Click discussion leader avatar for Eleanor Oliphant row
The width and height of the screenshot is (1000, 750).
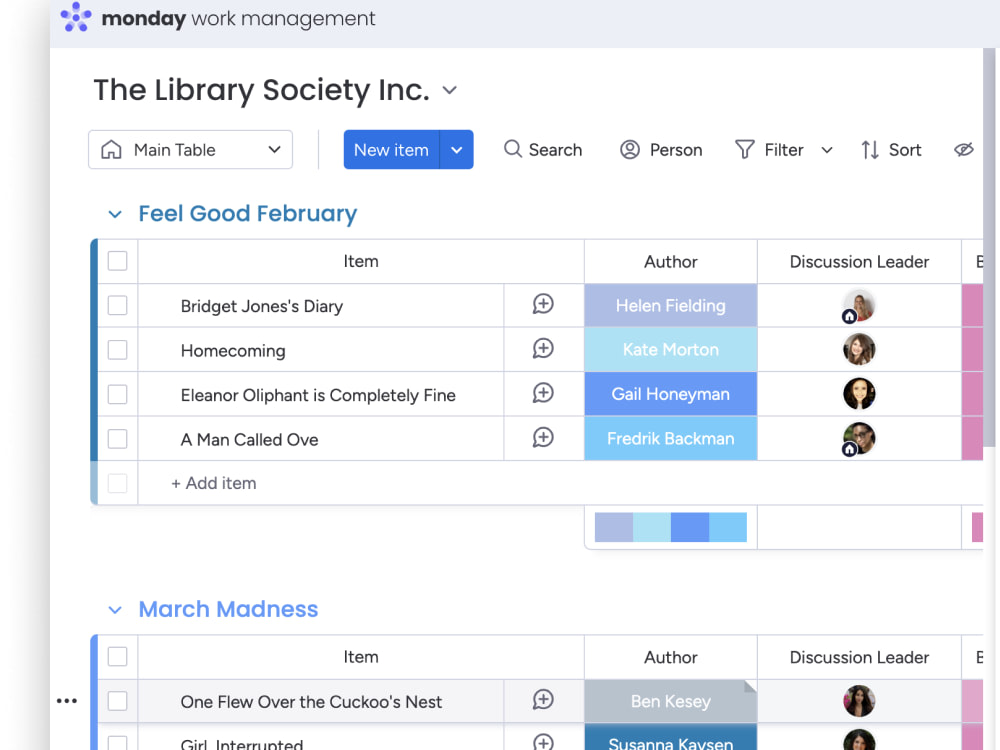859,394
